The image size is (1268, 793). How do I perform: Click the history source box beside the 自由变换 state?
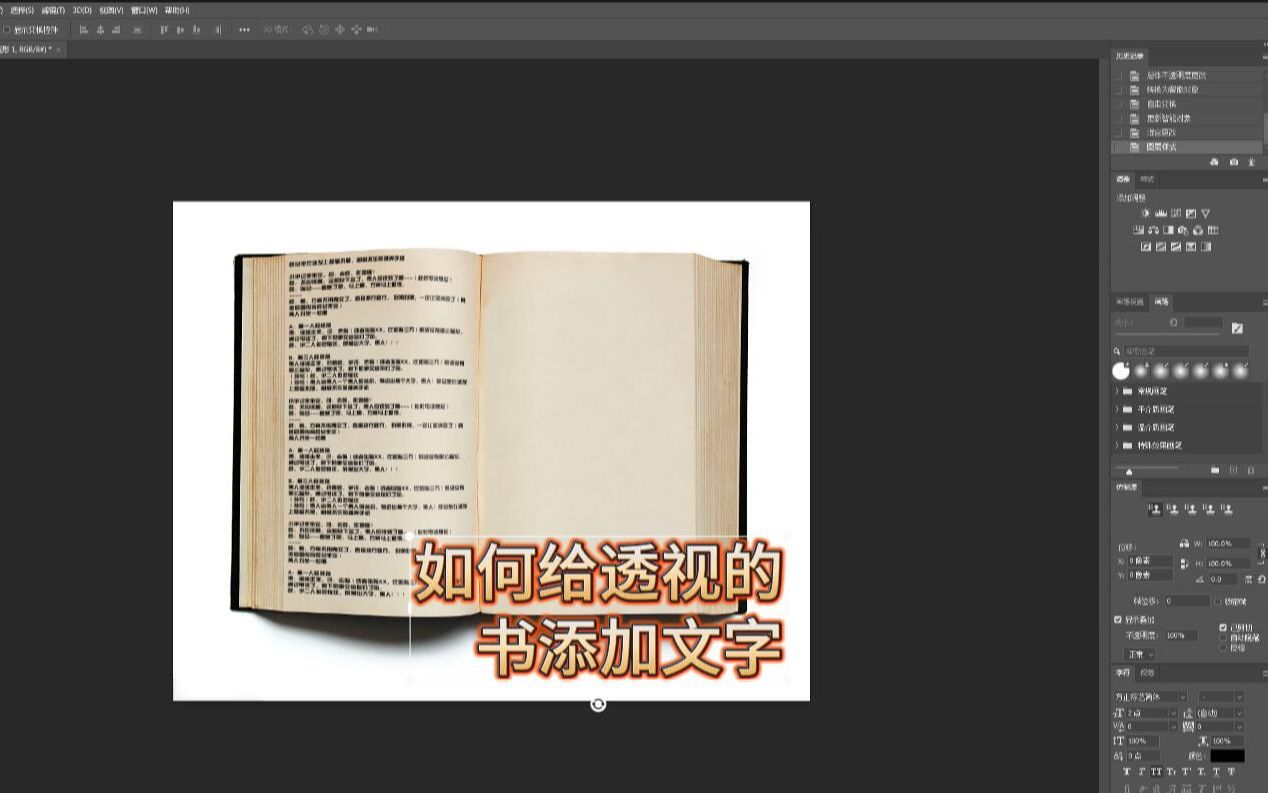(1118, 103)
